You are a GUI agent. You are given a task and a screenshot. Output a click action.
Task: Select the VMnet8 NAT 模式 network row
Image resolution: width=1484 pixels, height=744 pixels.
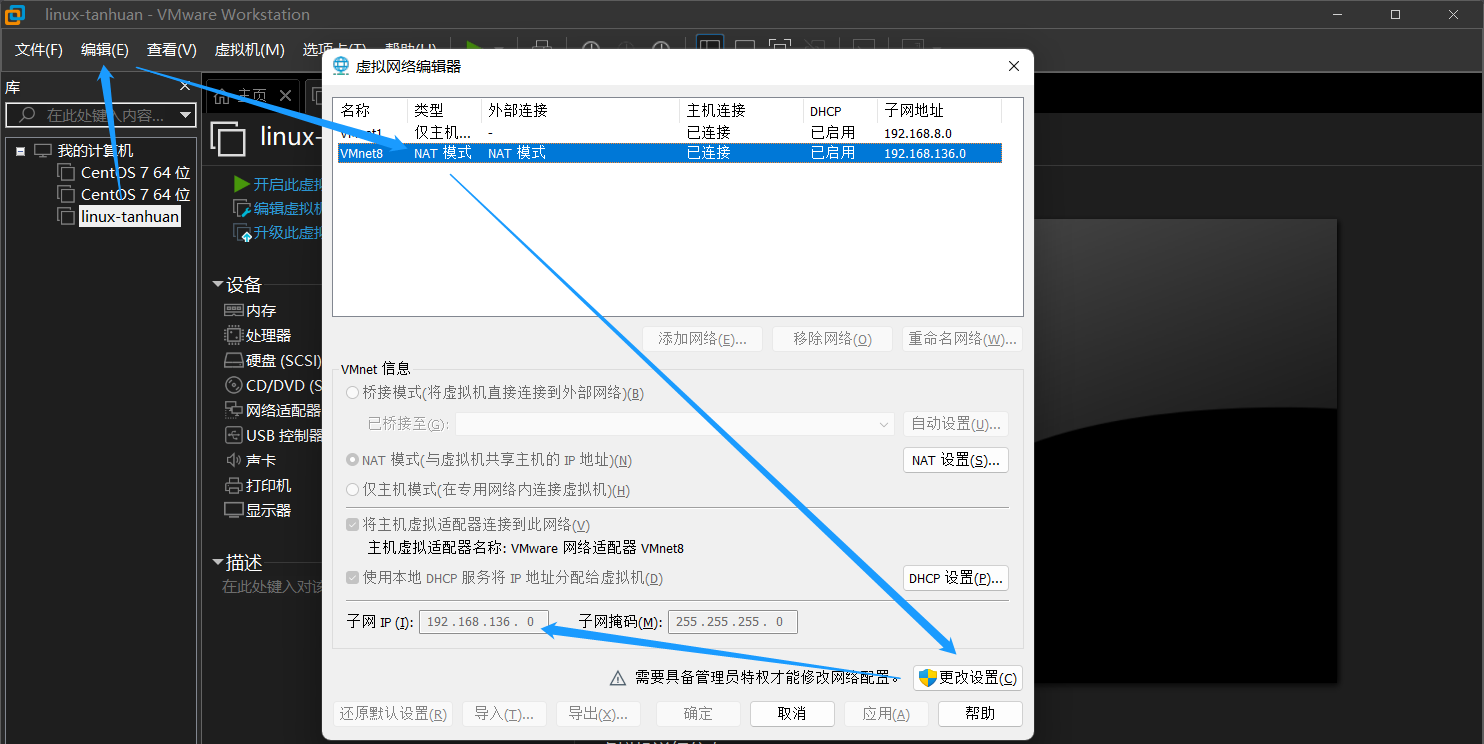coord(670,153)
